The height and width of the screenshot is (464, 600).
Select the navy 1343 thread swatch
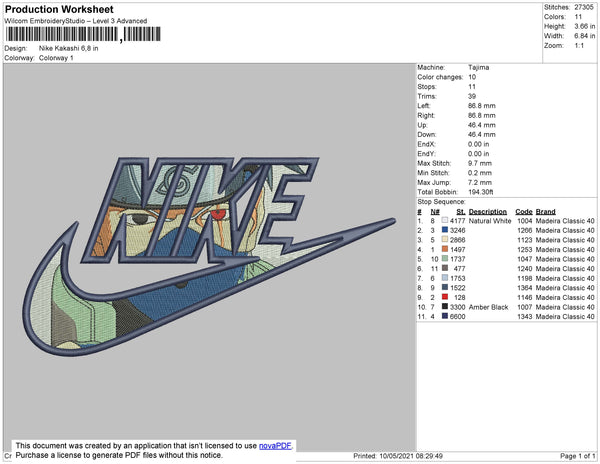point(445,316)
